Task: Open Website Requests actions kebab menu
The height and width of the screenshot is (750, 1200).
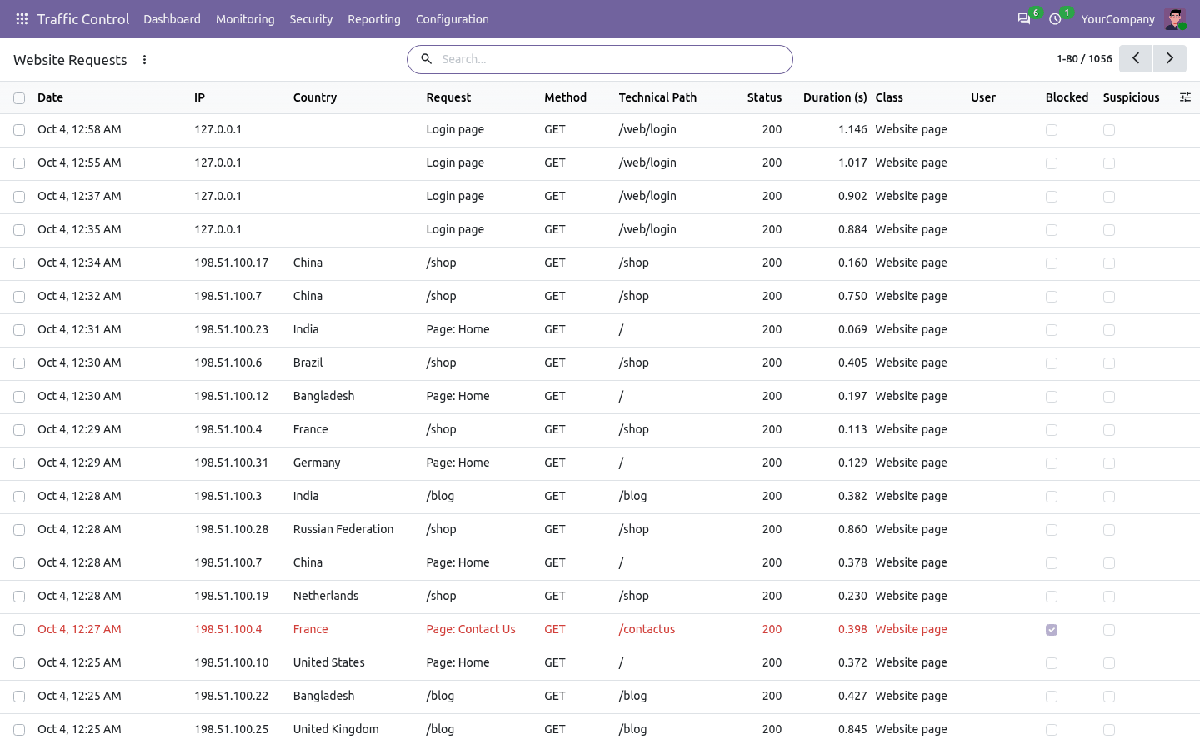Action: coord(144,60)
